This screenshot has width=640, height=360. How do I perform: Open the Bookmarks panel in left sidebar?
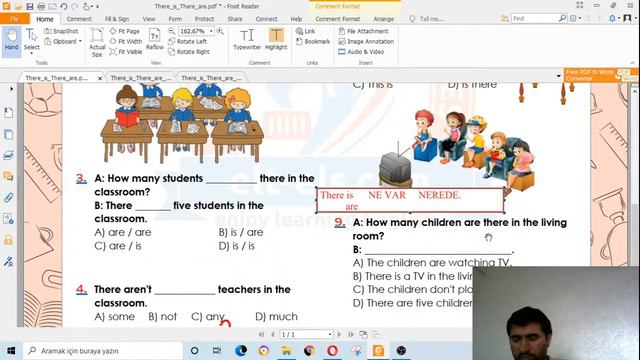[x=8, y=113]
